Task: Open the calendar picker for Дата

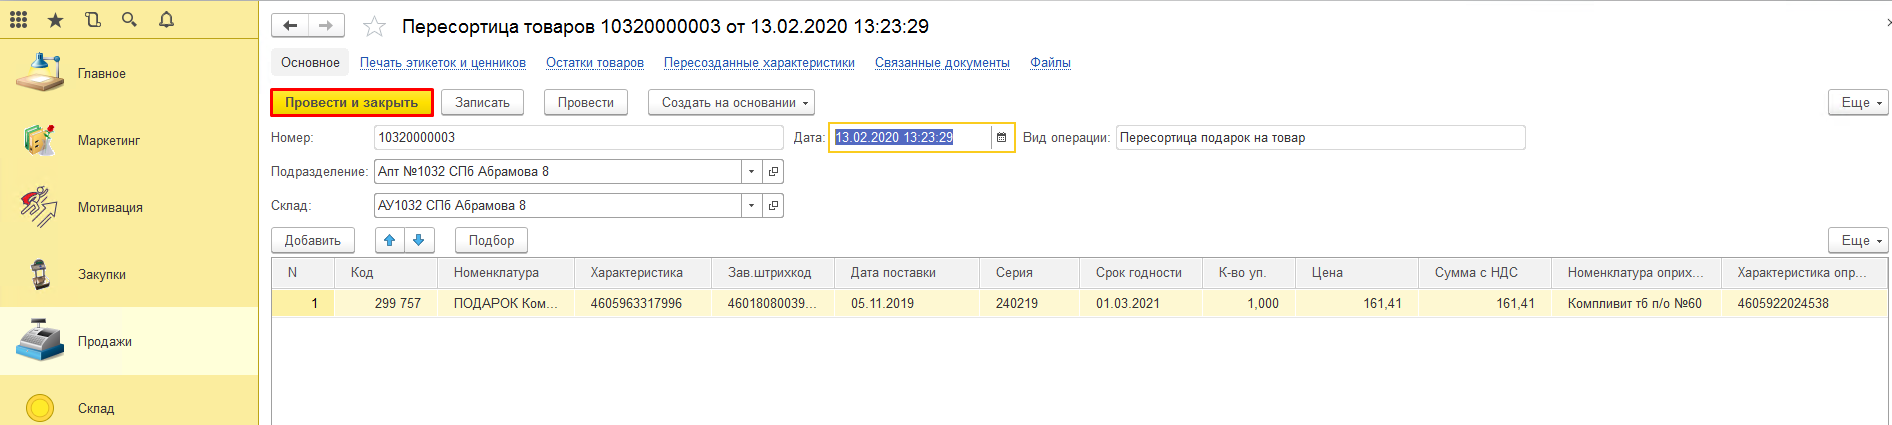Action: [x=1001, y=138]
